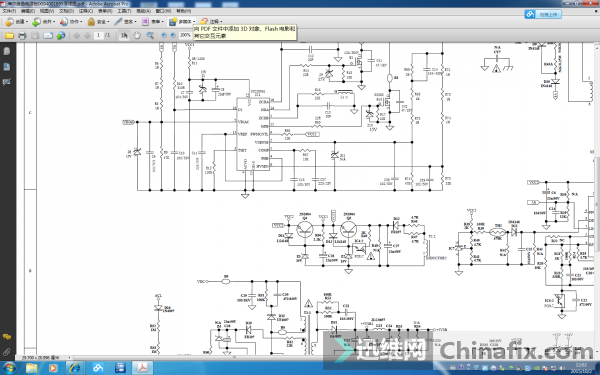The height and width of the screenshot is (375, 600).
Task: Click the marquee zoom magnifier tool
Action: click(x=150, y=36)
